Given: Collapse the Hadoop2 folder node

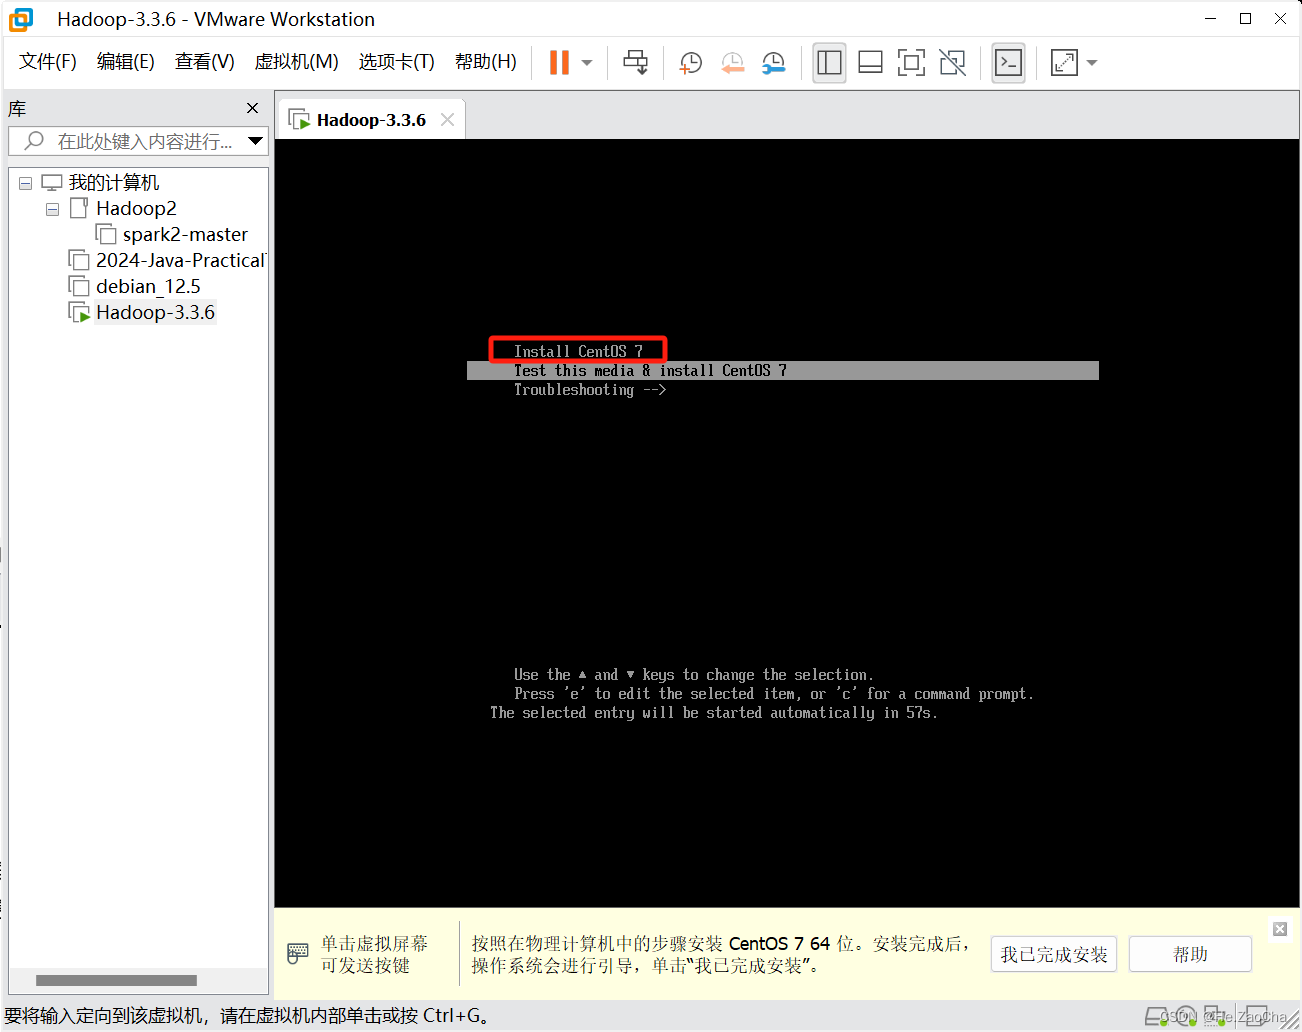Looking at the screenshot, I should pyautogui.click(x=52, y=209).
